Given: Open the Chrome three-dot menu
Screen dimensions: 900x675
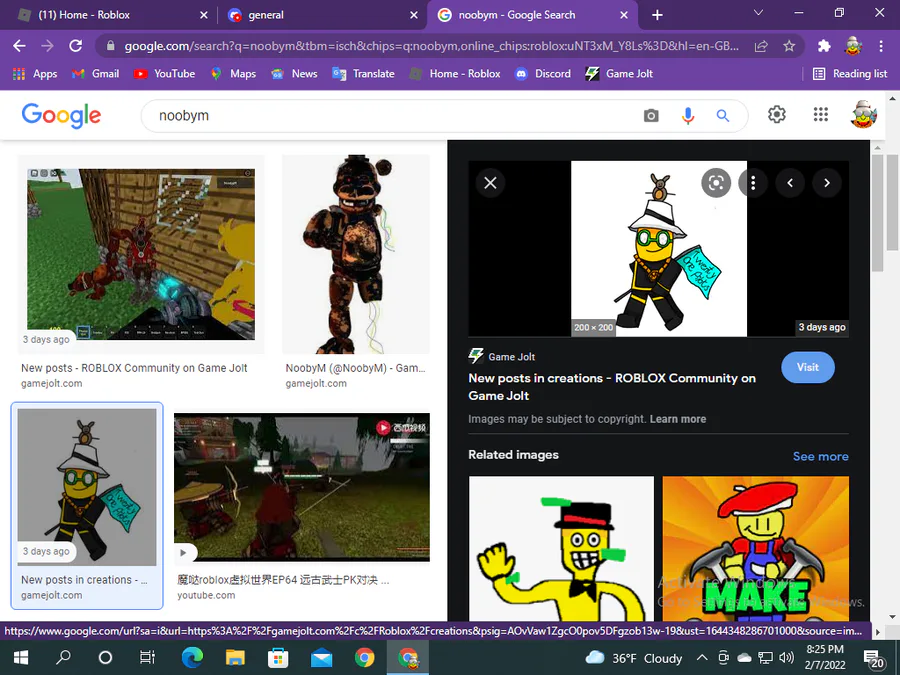Looking at the screenshot, I should [x=880, y=46].
